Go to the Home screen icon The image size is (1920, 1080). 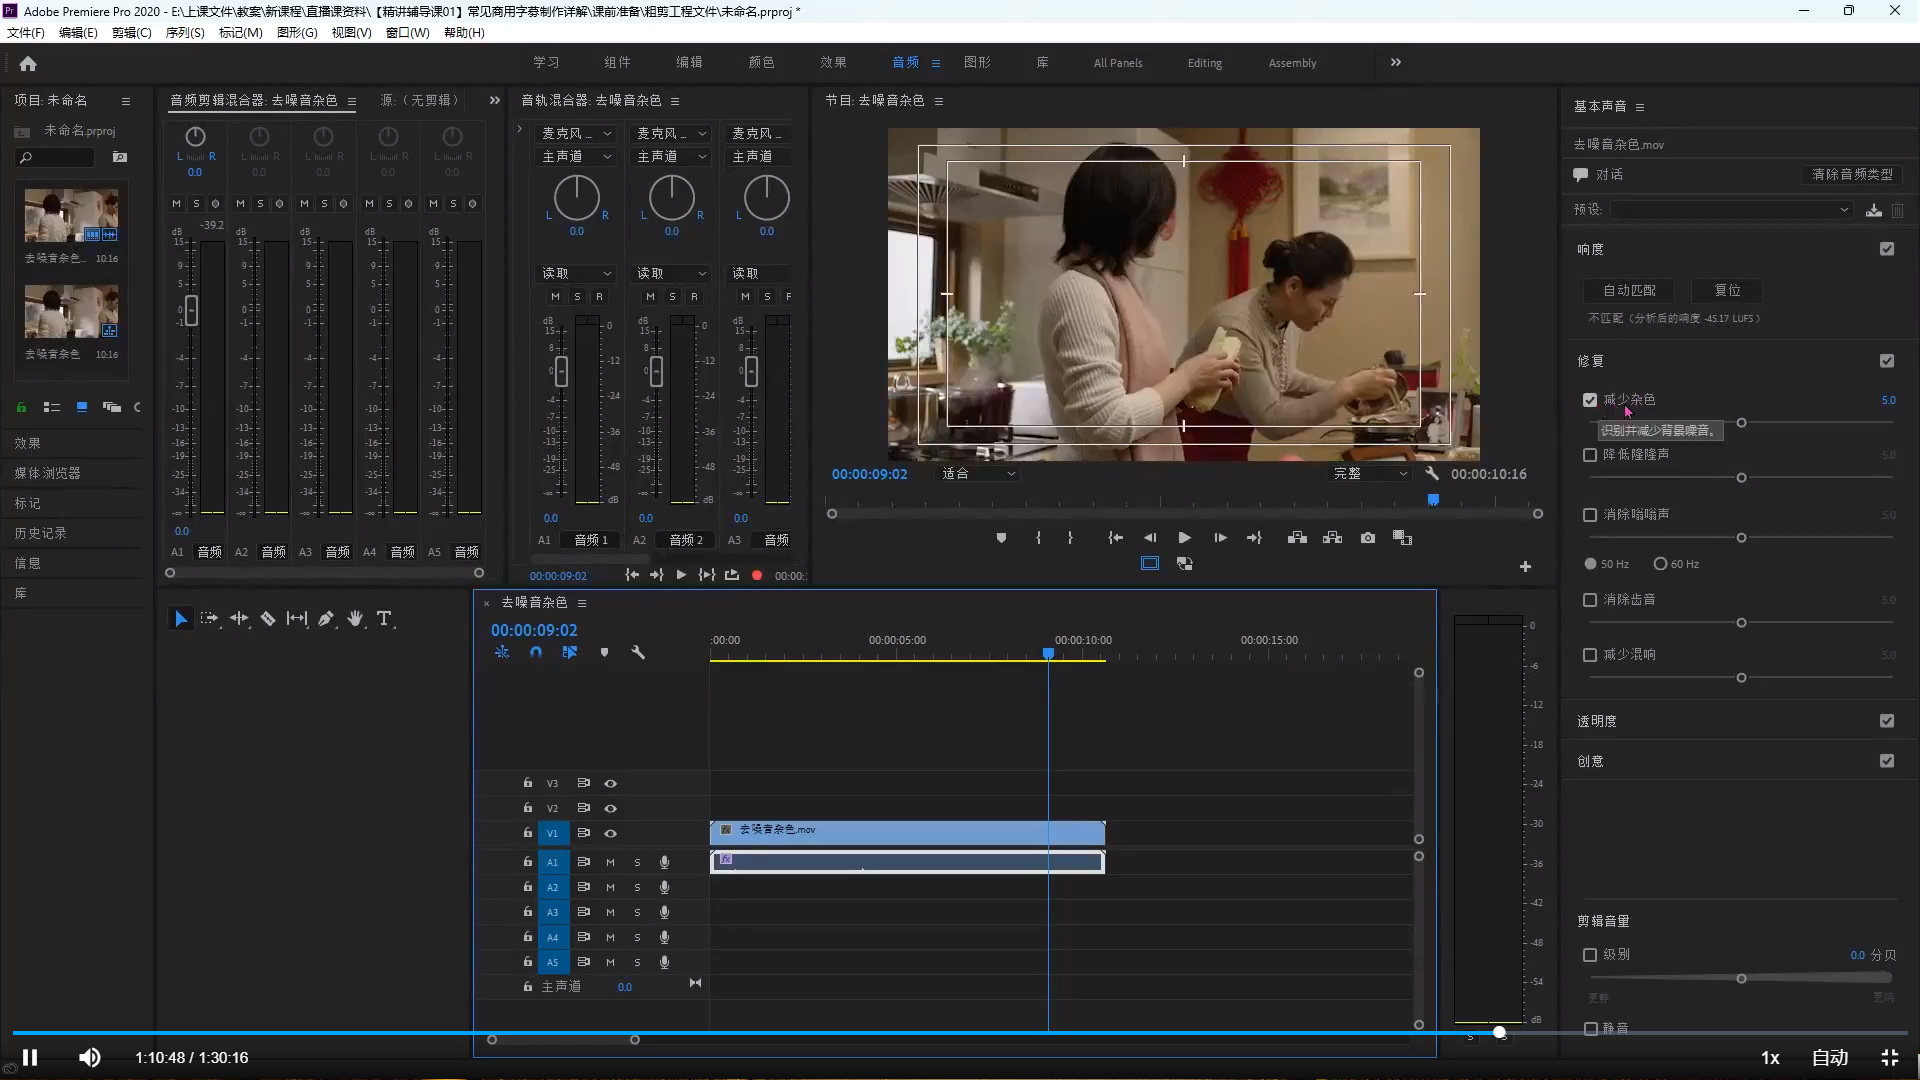[x=28, y=63]
